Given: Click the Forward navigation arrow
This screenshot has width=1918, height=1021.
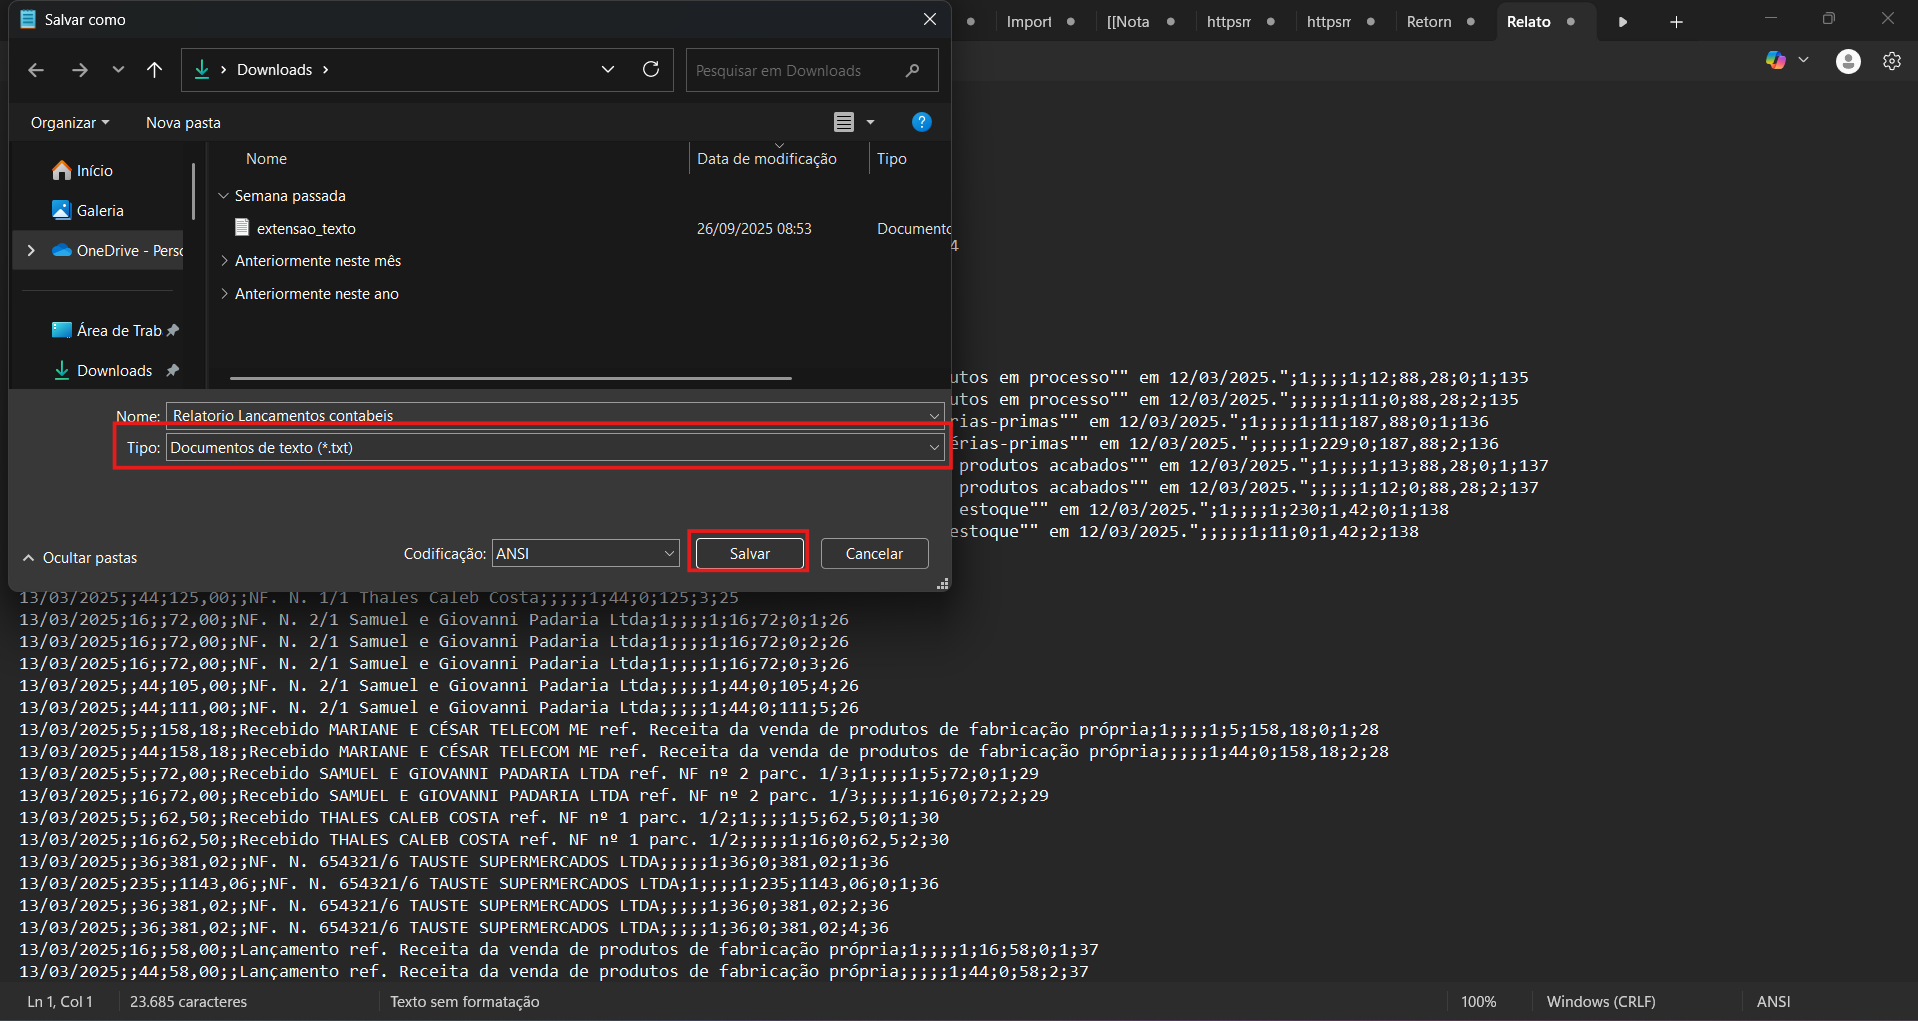Looking at the screenshot, I should [x=80, y=70].
